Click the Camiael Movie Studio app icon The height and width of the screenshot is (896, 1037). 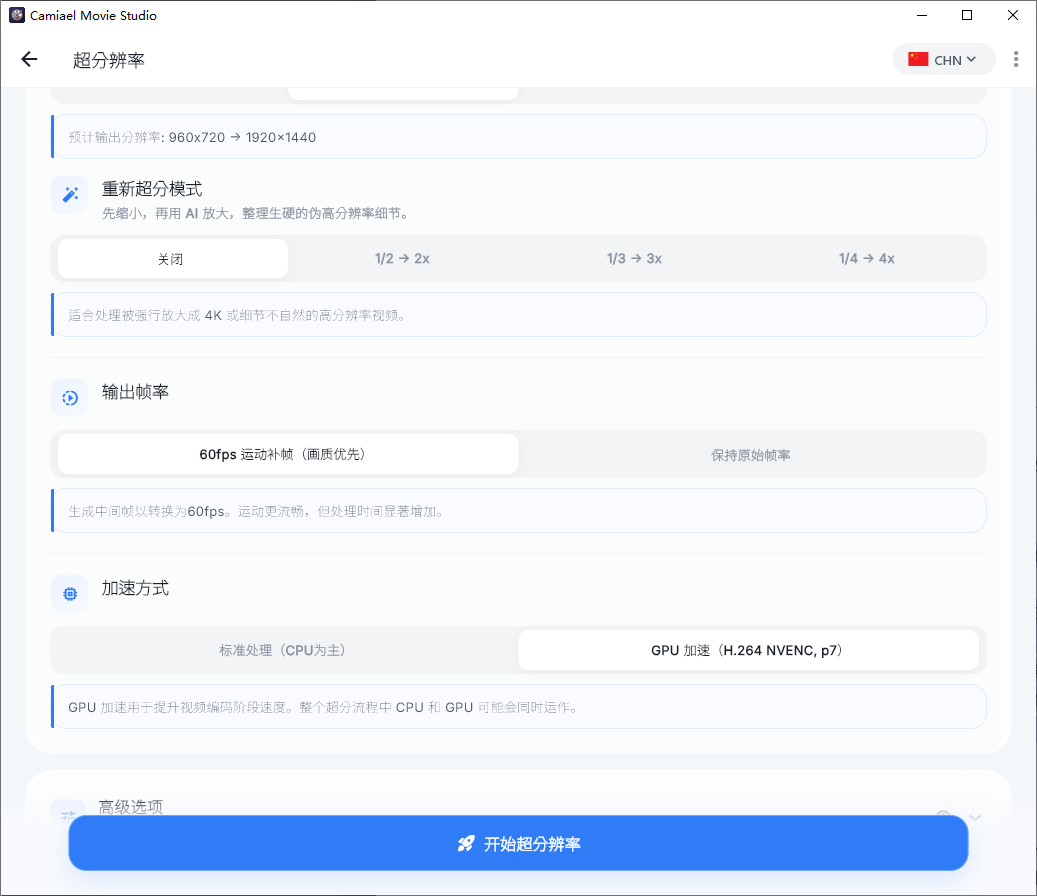point(17,15)
